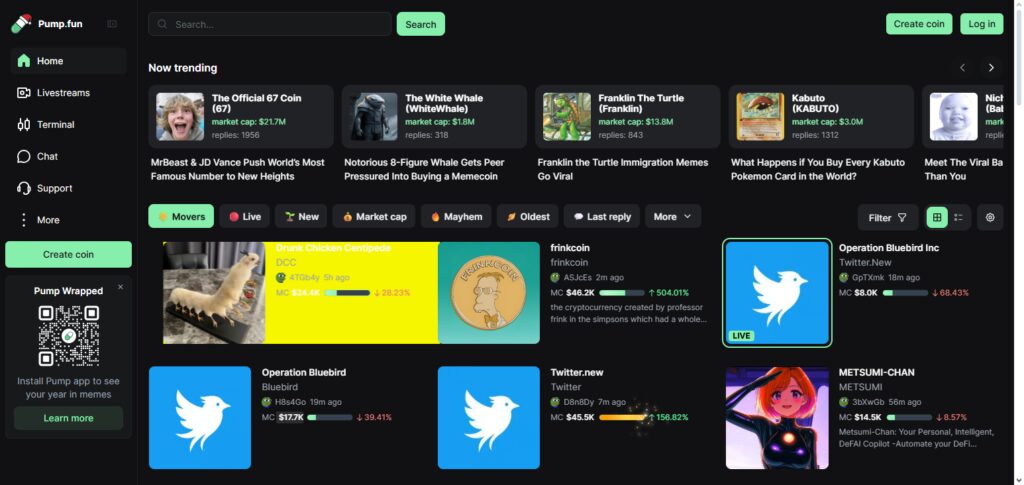The width and height of the screenshot is (1024, 485).
Task: Click the Learn more button
Action: [69, 418]
